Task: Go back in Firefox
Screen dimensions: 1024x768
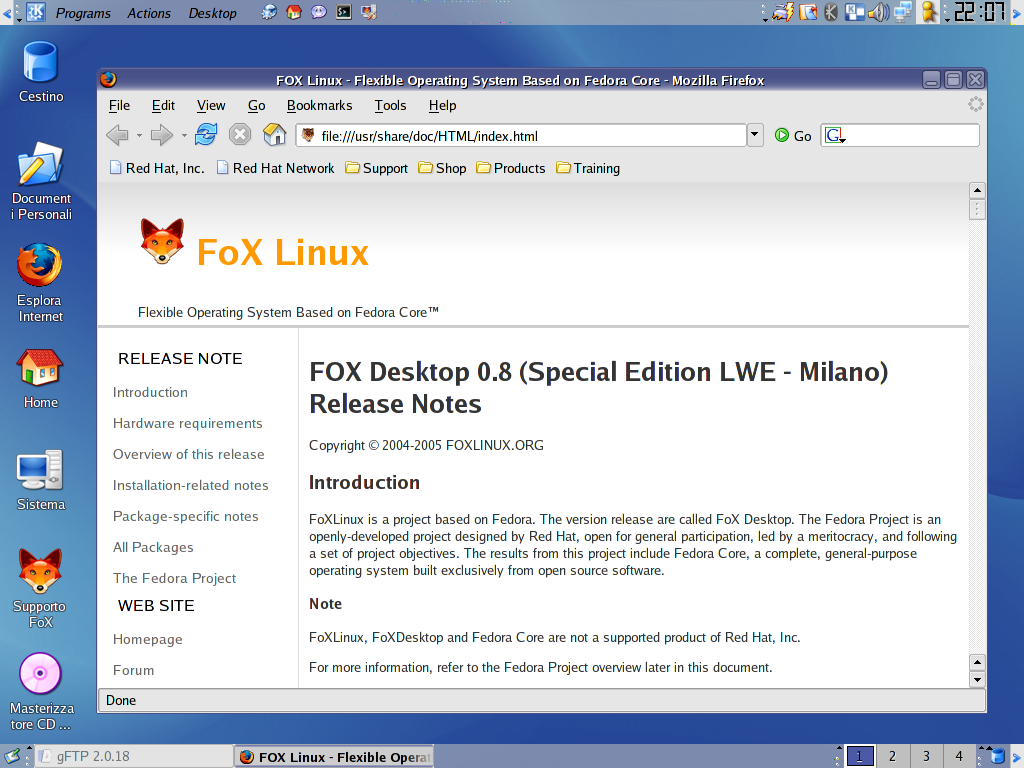Action: tap(118, 135)
